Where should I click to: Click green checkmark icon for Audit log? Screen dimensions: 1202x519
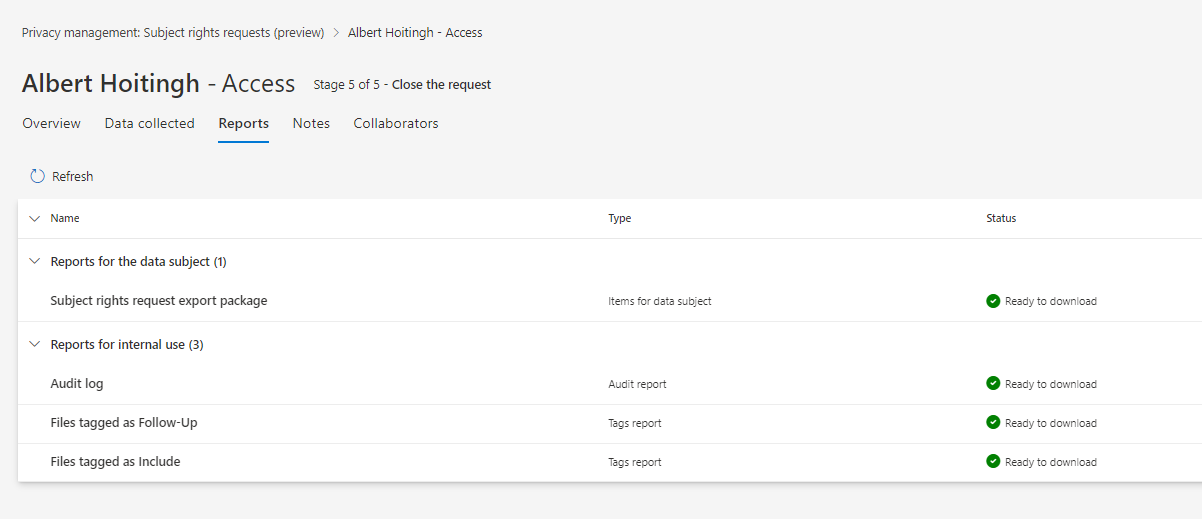tap(993, 384)
